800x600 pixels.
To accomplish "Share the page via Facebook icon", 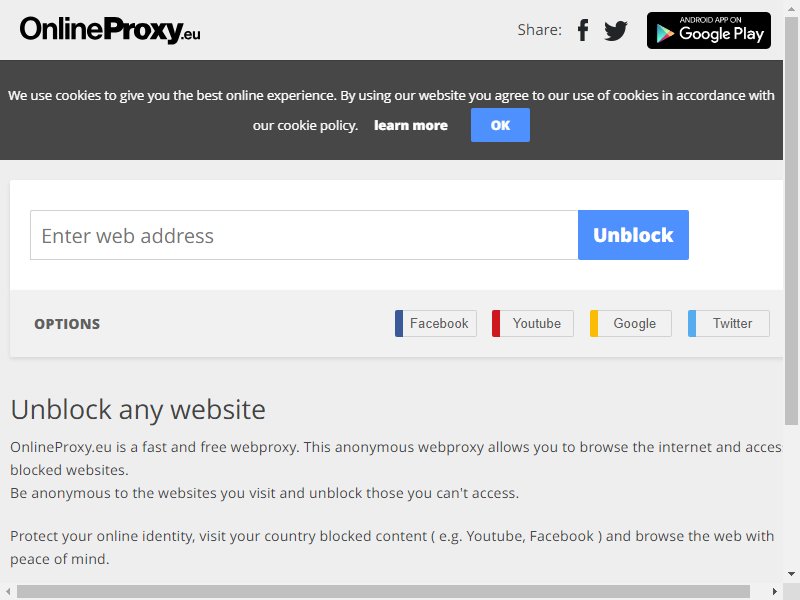I will pos(583,30).
